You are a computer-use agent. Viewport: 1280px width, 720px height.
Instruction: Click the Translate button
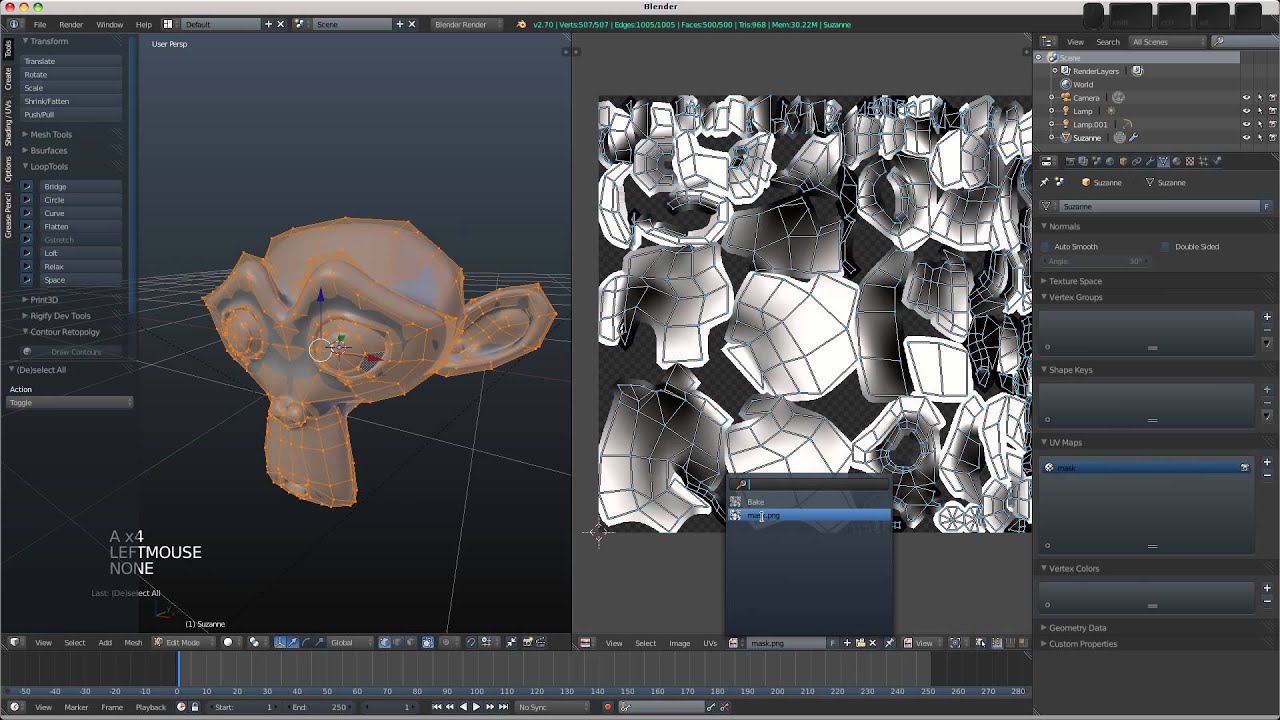click(x=71, y=61)
